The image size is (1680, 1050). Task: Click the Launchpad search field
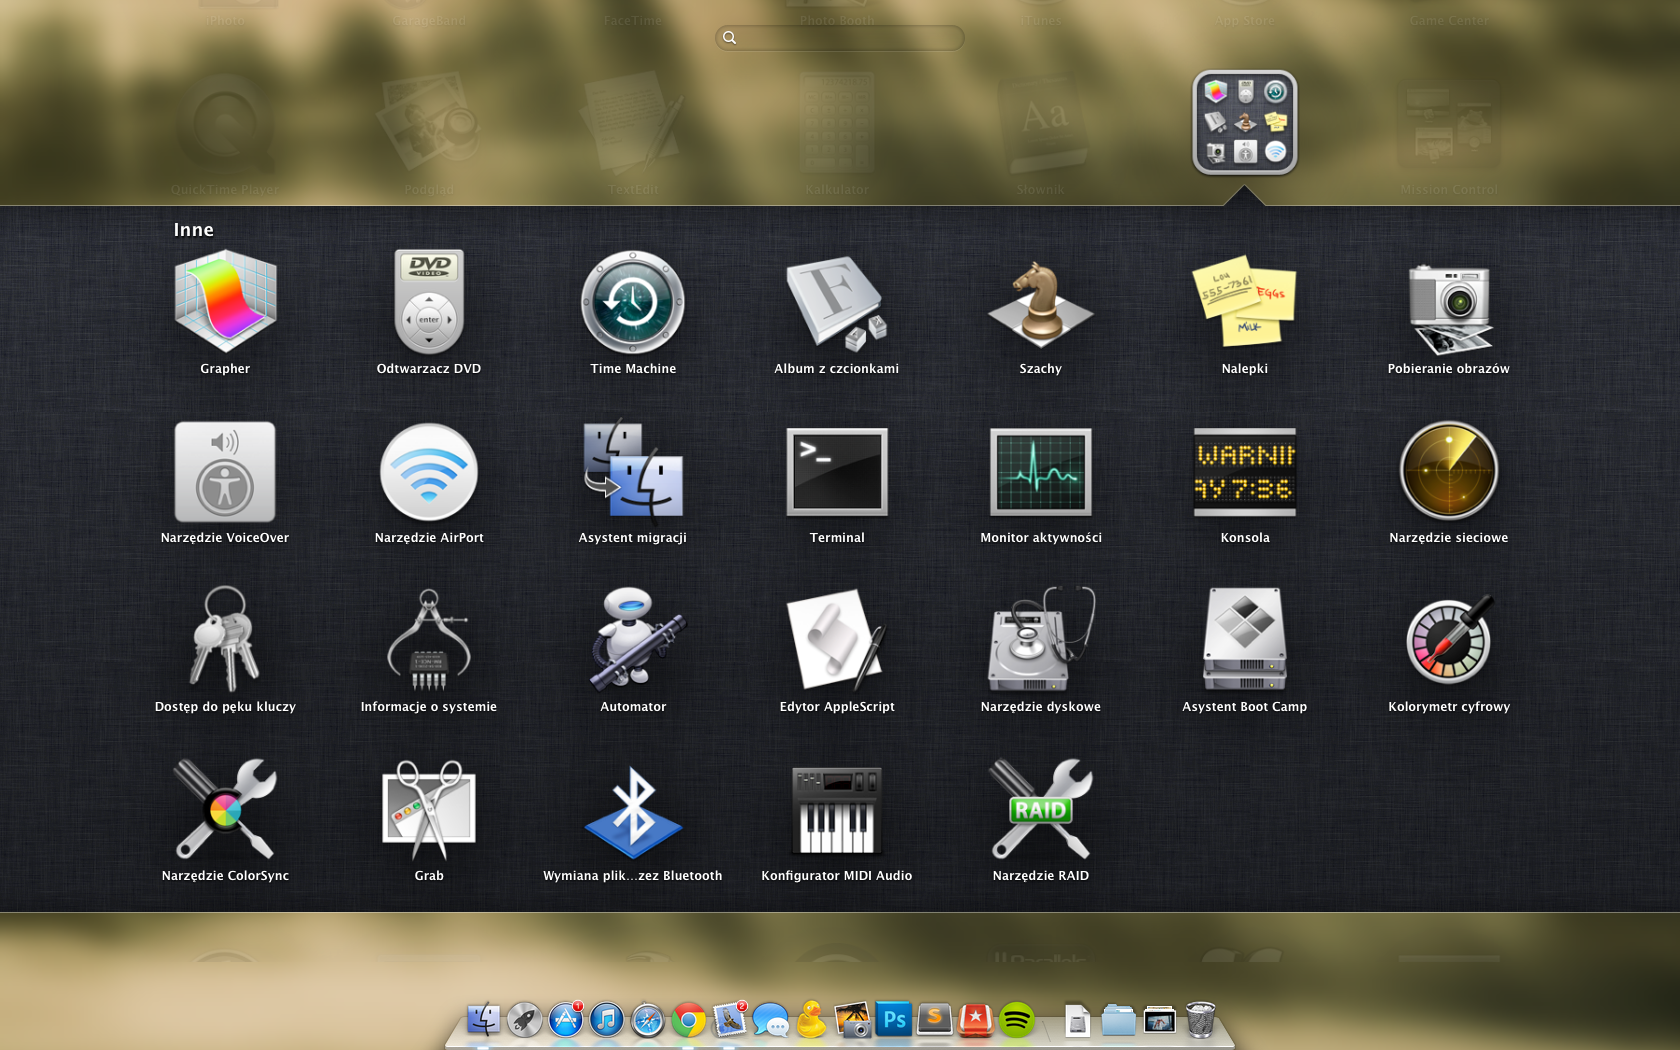click(840, 38)
